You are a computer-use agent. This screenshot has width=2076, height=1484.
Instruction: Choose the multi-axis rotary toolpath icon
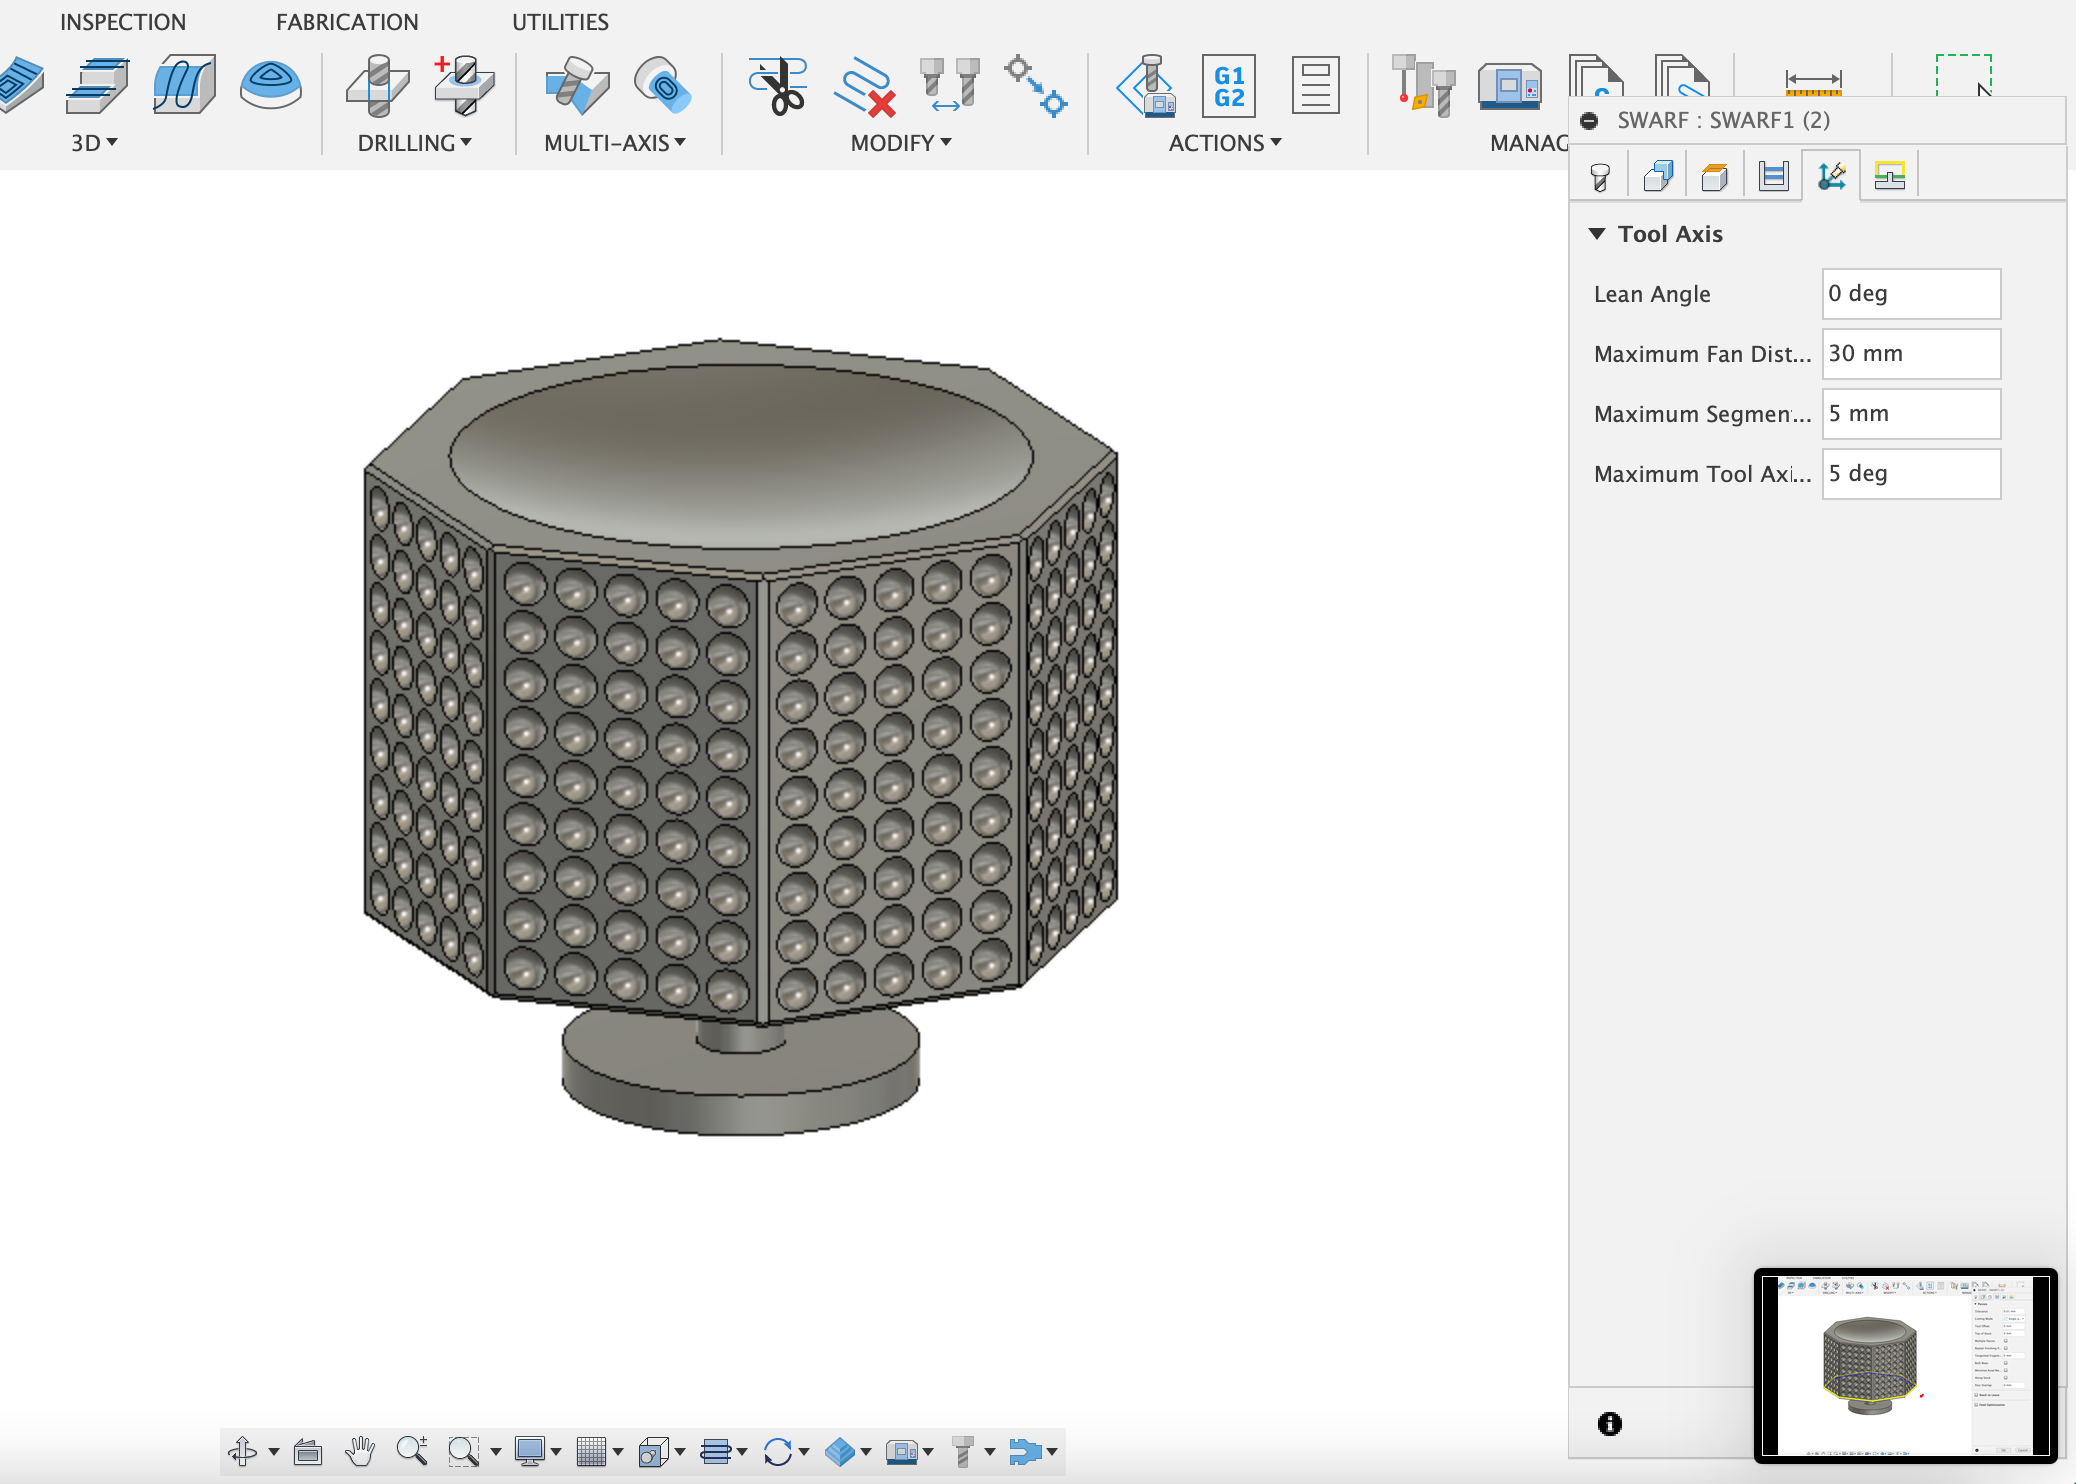(x=662, y=85)
